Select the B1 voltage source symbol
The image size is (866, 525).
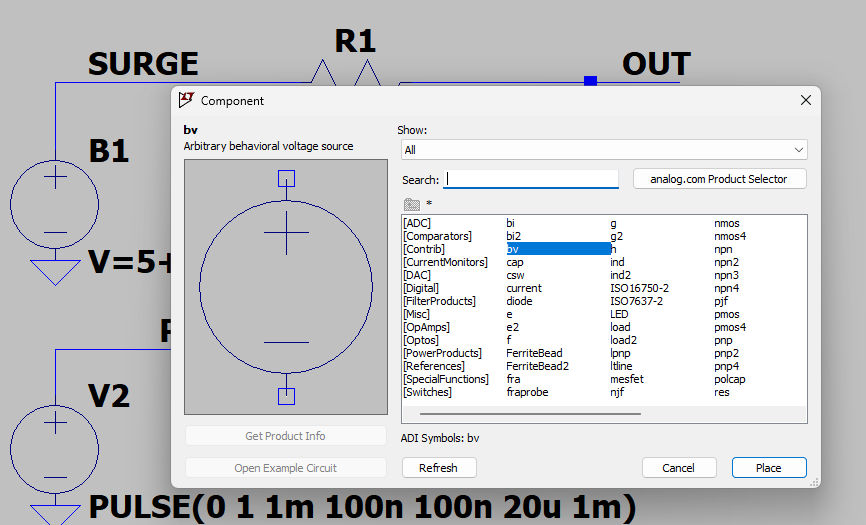[x=55, y=204]
